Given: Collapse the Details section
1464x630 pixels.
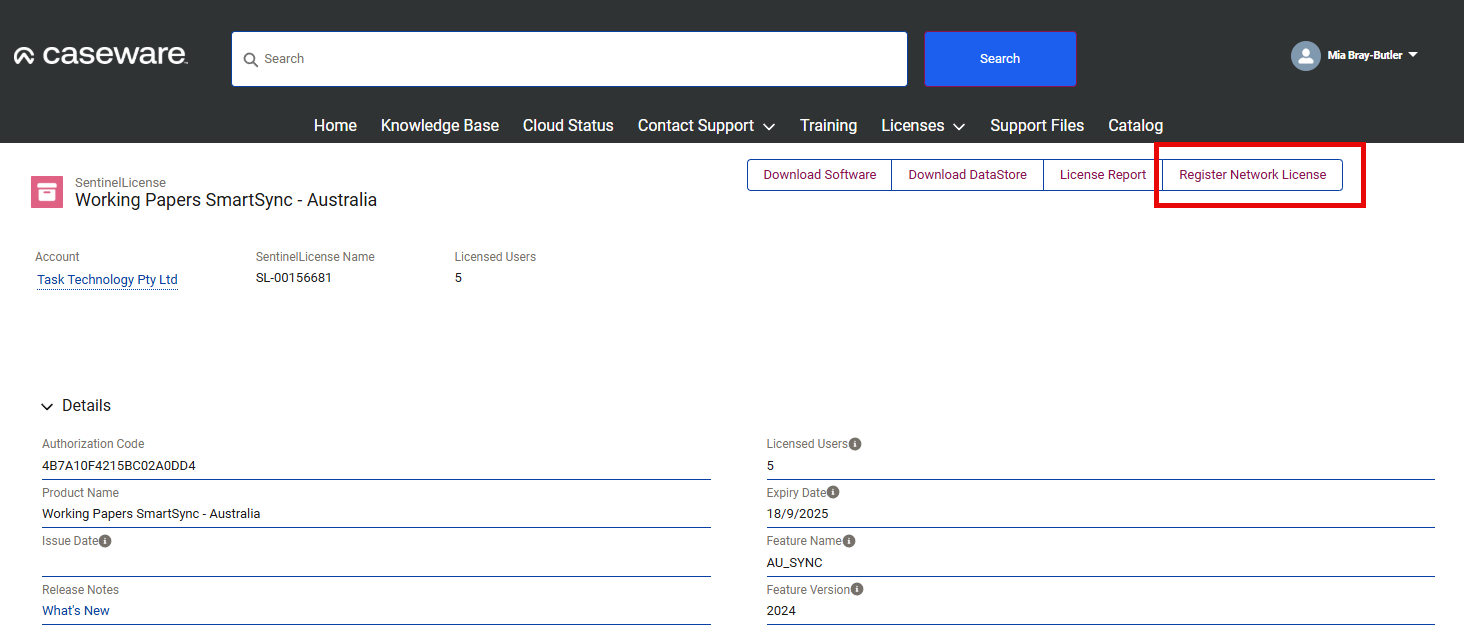Looking at the screenshot, I should (47, 406).
